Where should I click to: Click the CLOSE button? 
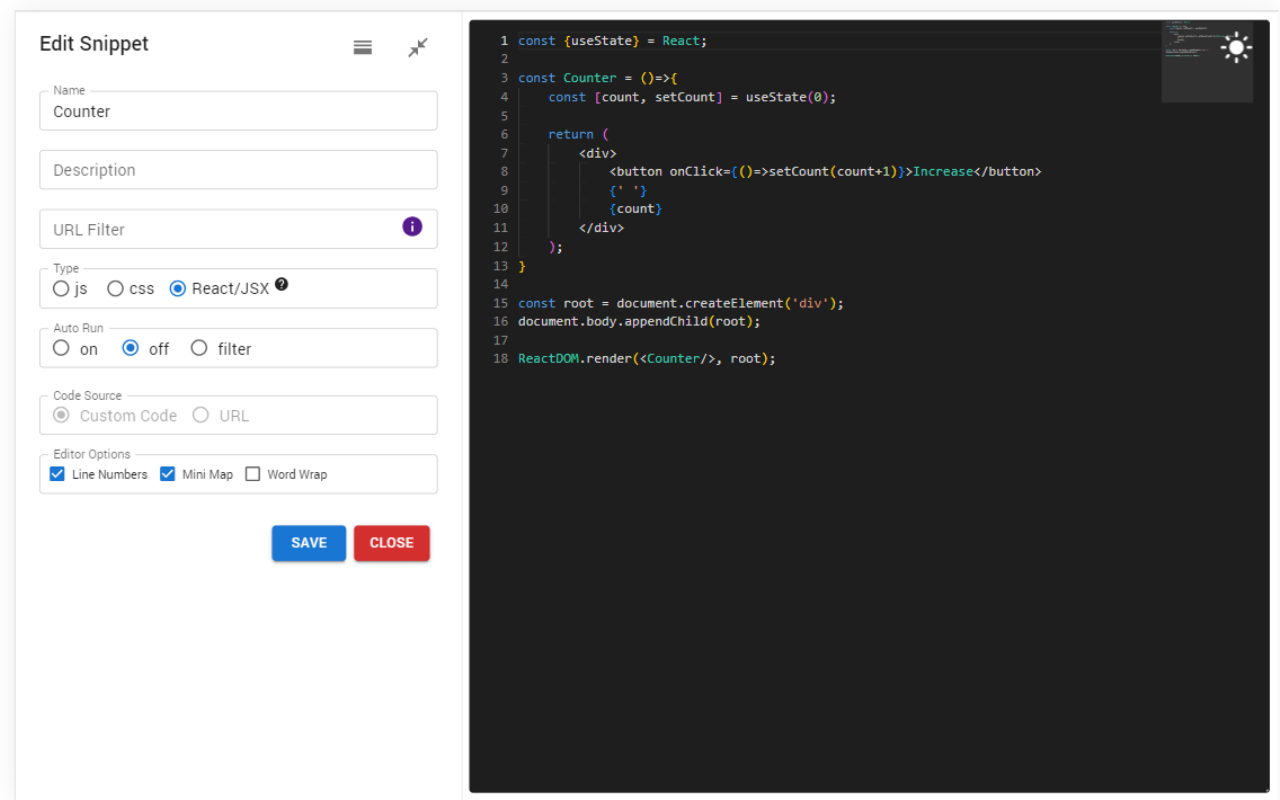pos(391,543)
